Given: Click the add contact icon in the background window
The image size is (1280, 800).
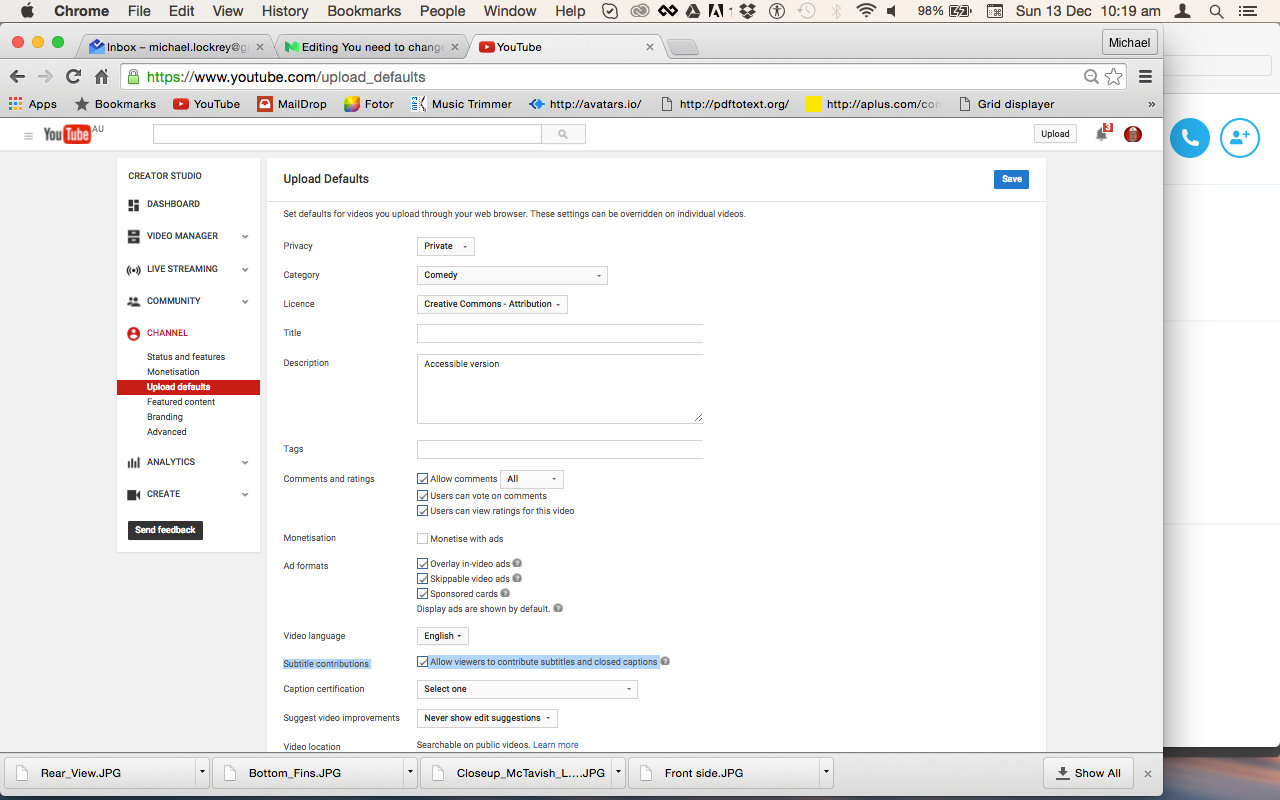Looking at the screenshot, I should pos(1240,138).
